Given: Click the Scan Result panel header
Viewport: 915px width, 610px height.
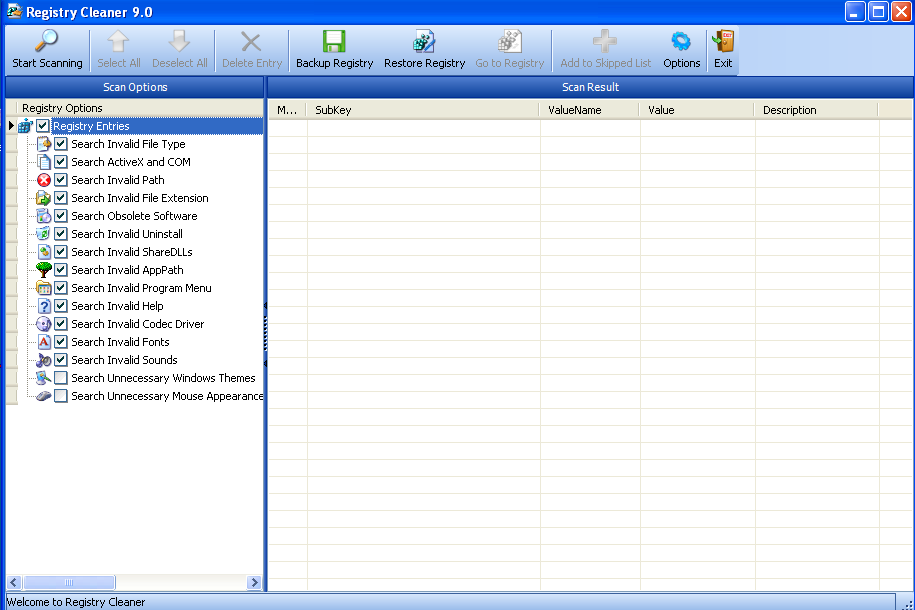Looking at the screenshot, I should 590,87.
